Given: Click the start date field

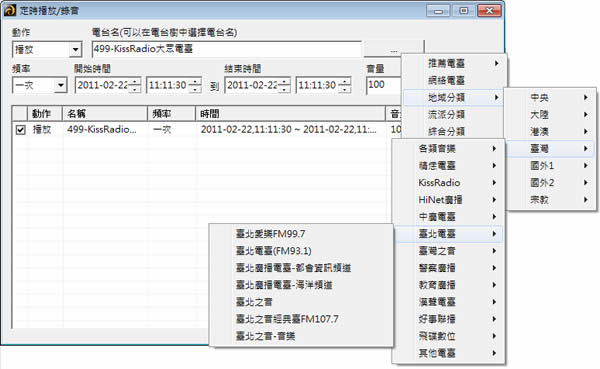Looking at the screenshot, I should [x=103, y=85].
